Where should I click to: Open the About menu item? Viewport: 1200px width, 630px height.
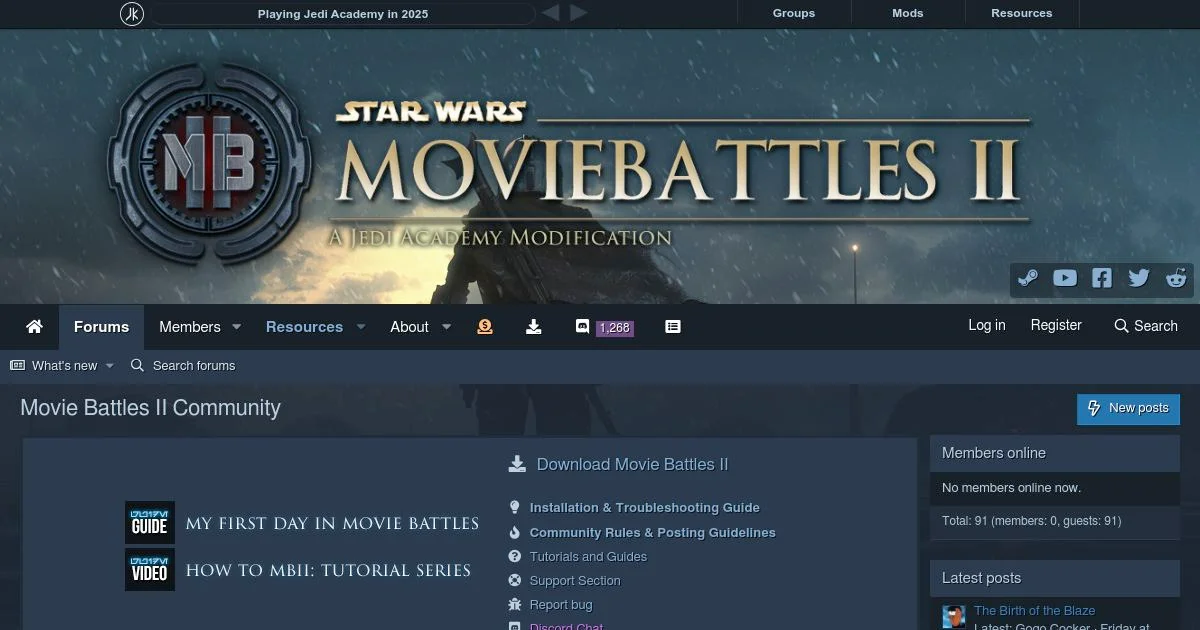409,327
